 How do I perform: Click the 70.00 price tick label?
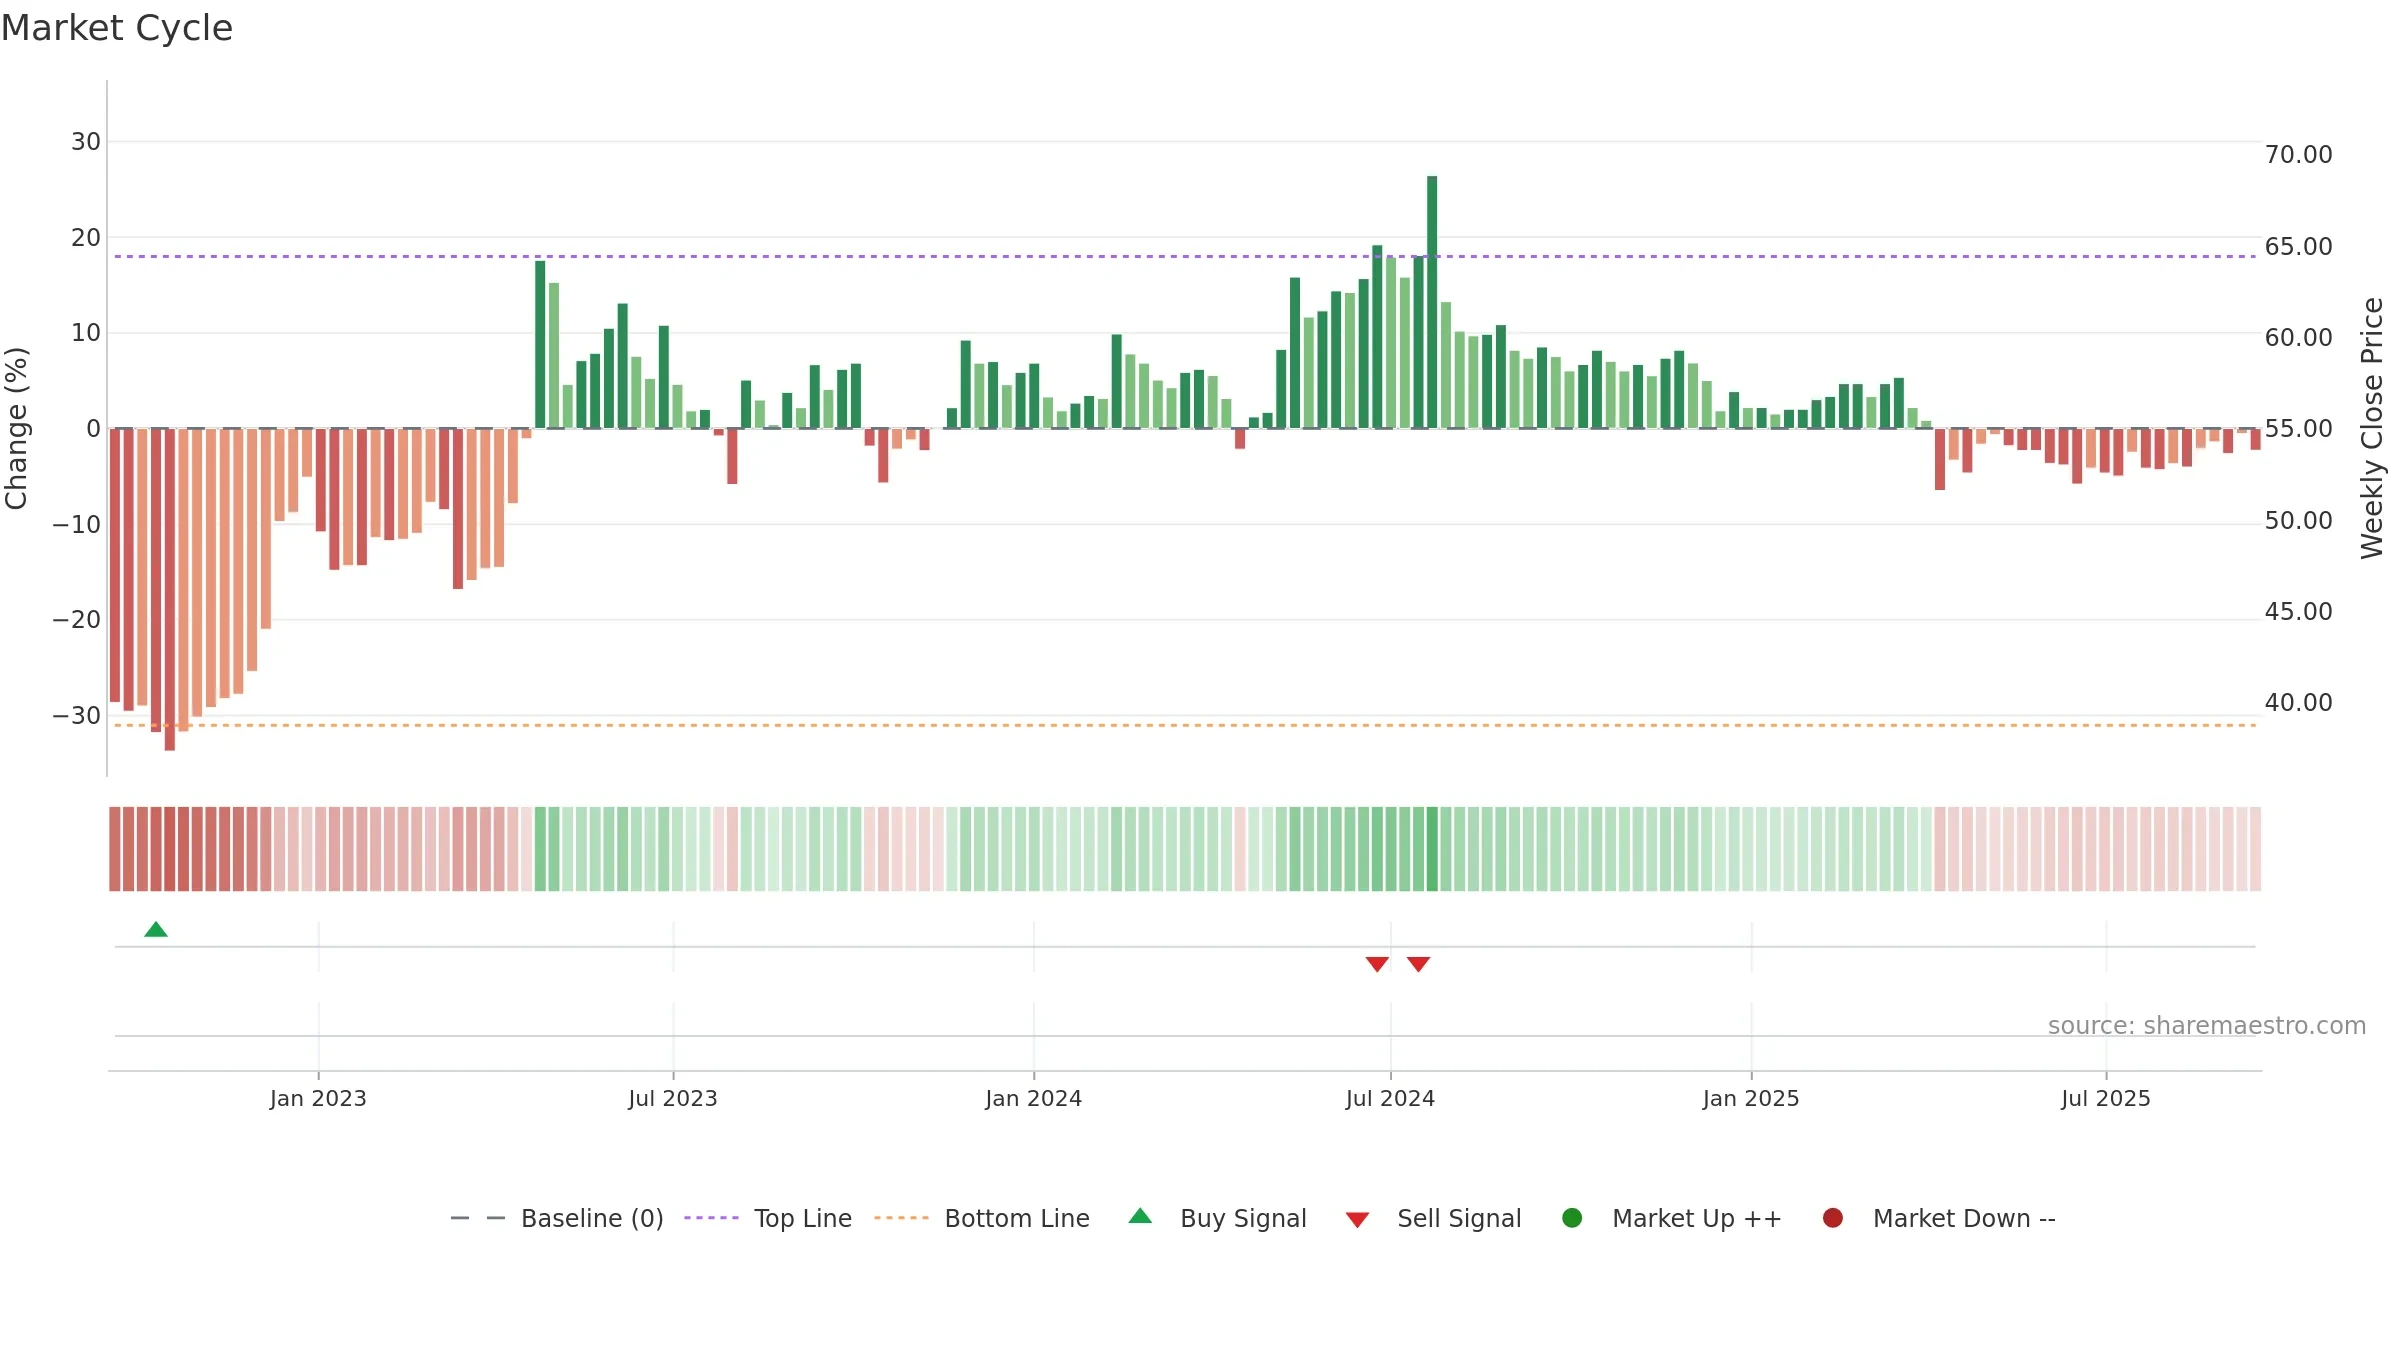(x=2298, y=155)
